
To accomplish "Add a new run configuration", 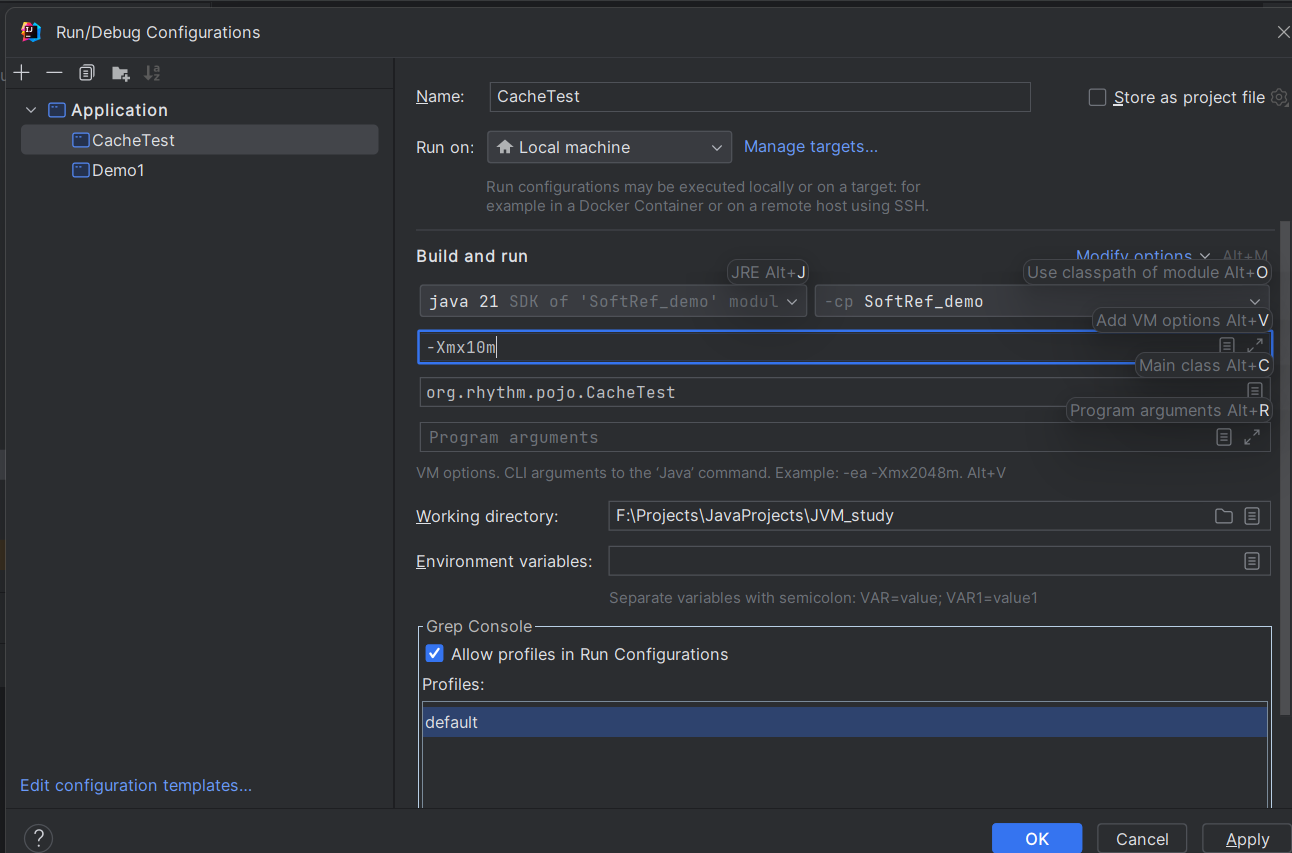I will pos(22,73).
